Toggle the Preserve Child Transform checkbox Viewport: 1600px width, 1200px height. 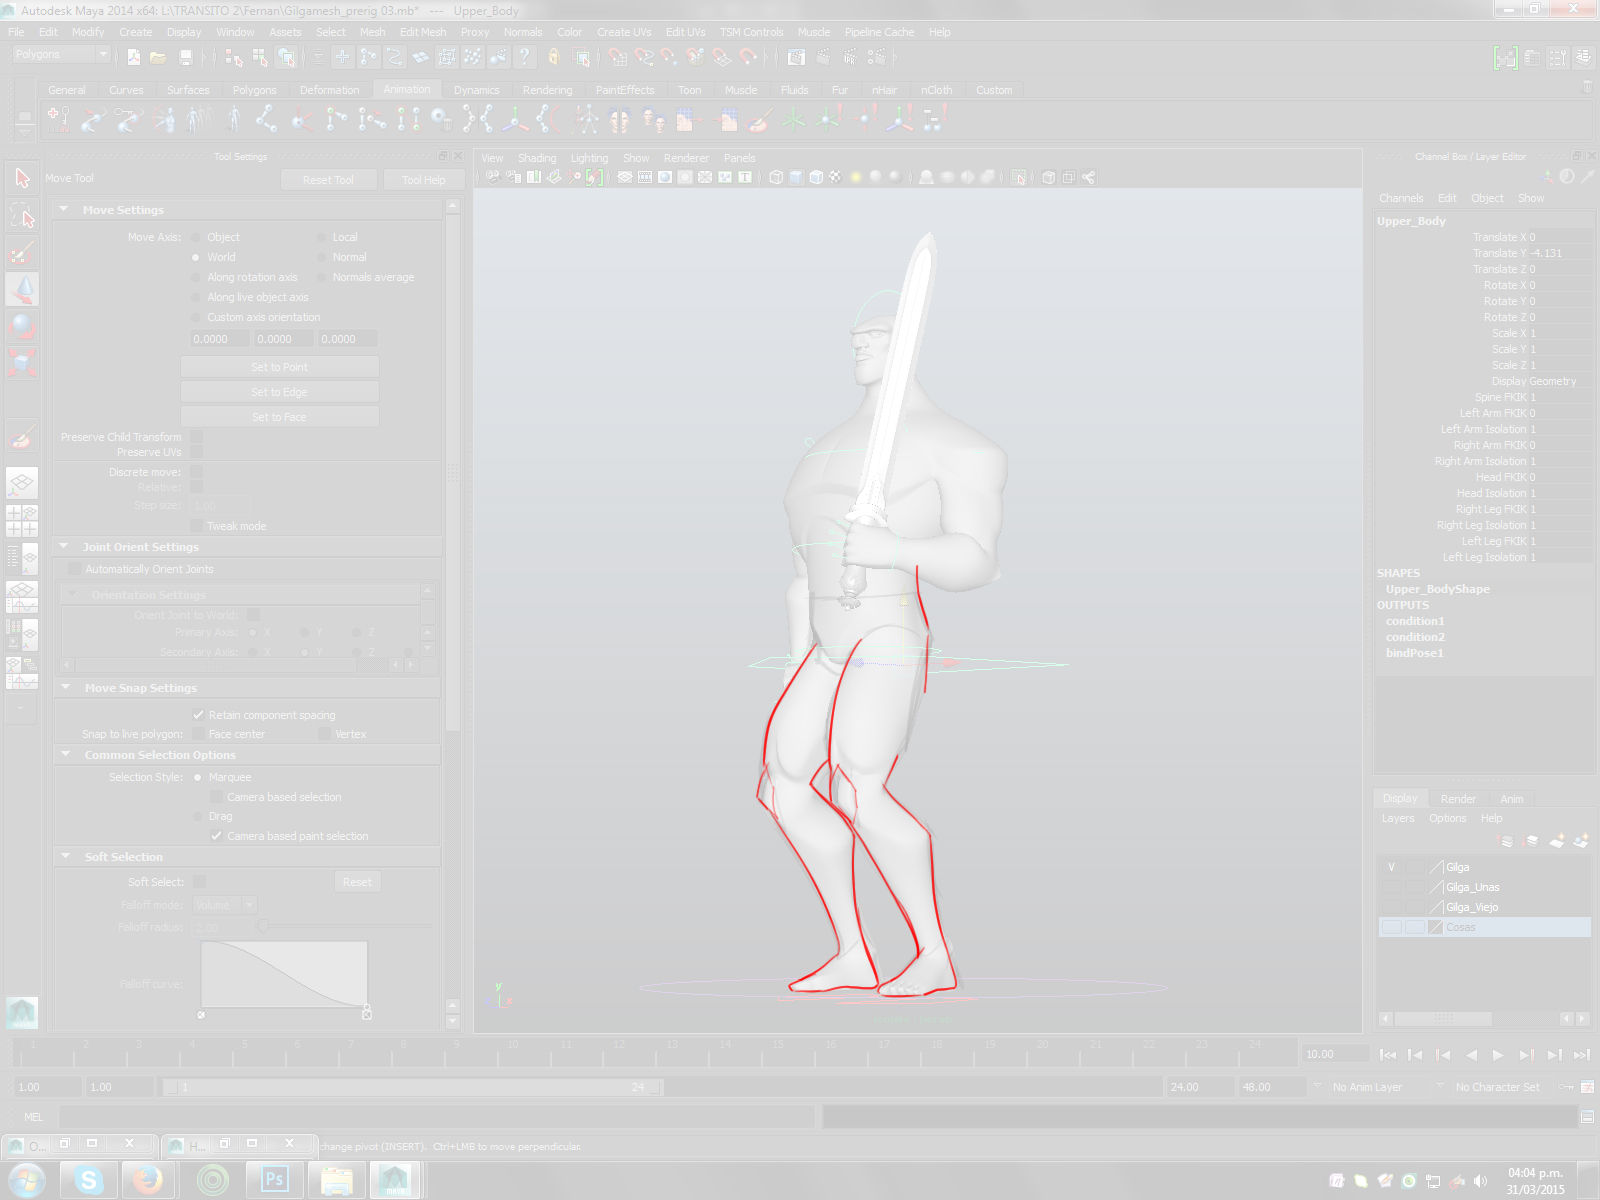[196, 437]
